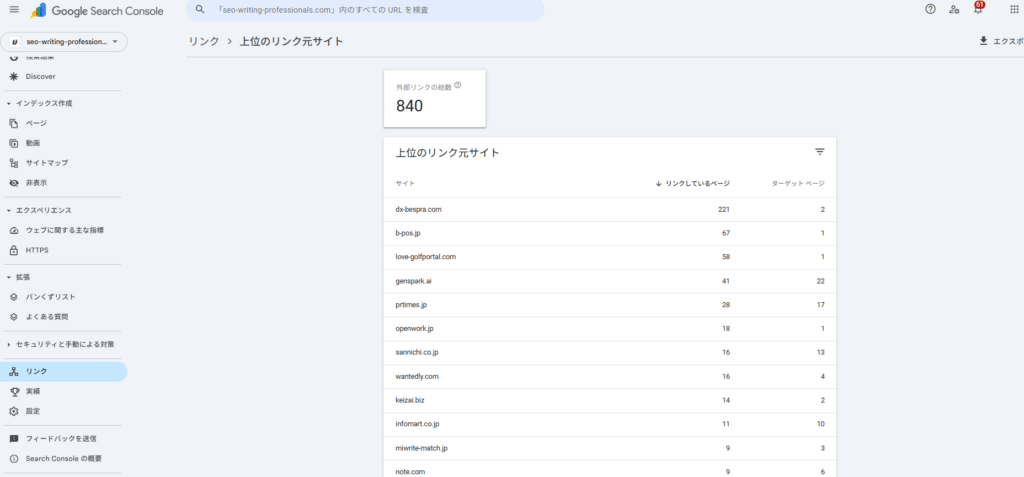Select the リンク sidebar item
This screenshot has height=477, width=1024.
(64, 371)
